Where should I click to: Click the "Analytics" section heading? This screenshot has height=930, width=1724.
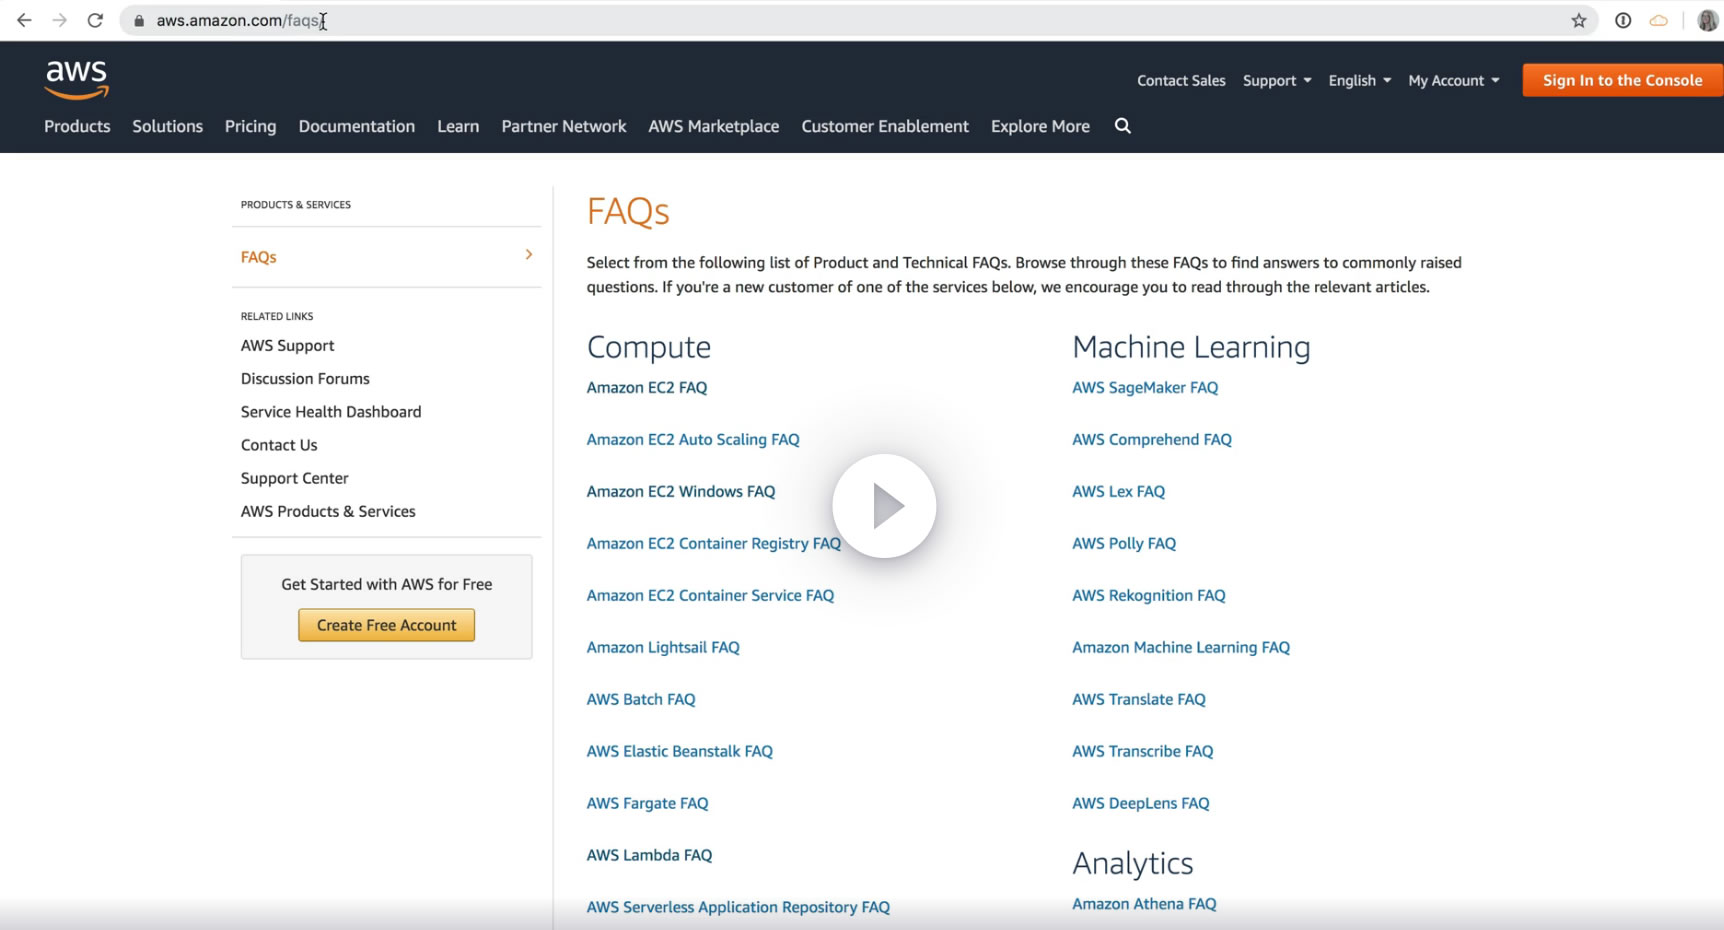(1133, 863)
